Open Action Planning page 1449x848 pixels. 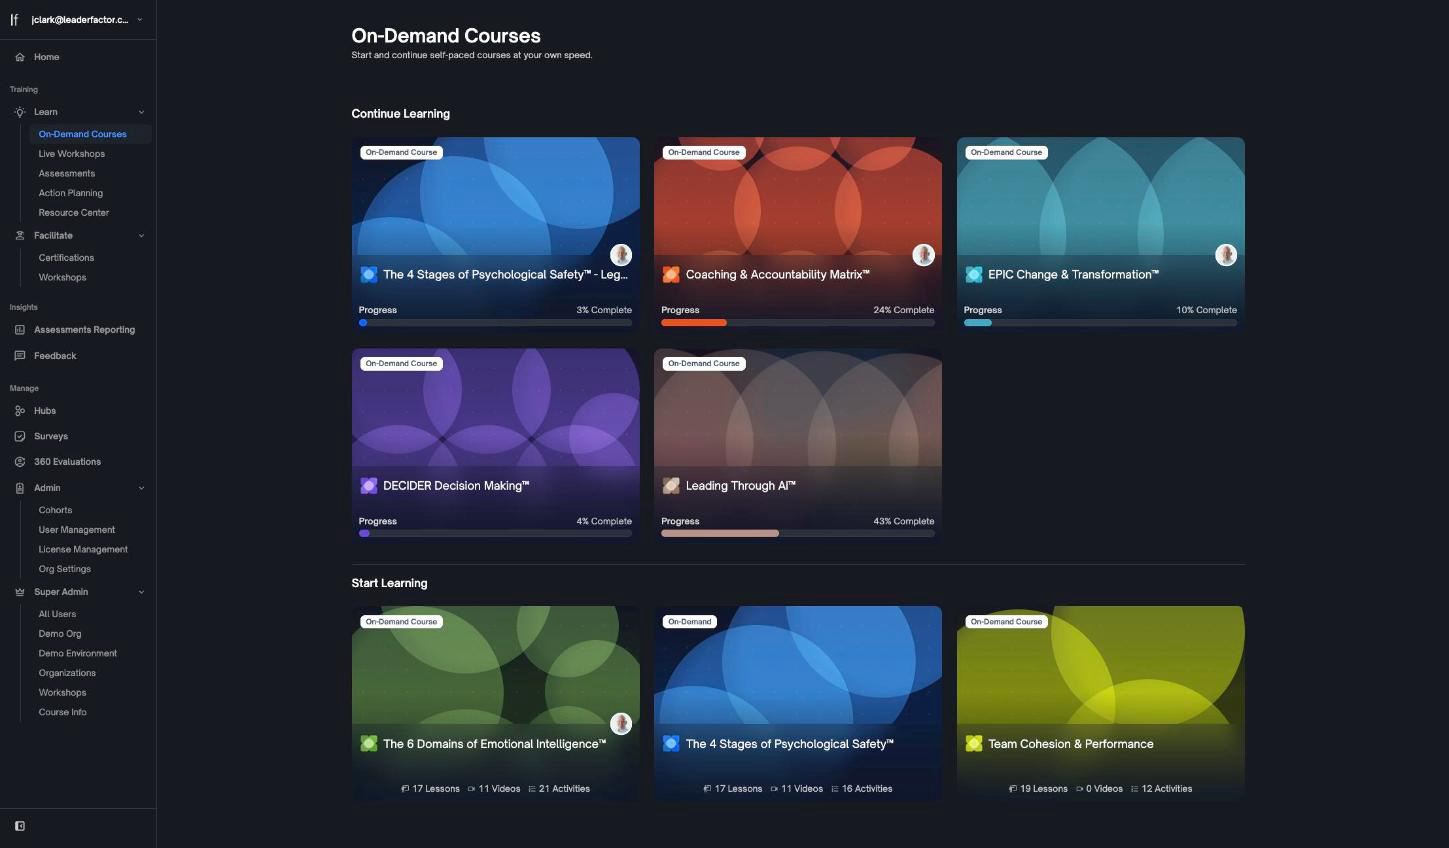pyautogui.click(x=71, y=193)
